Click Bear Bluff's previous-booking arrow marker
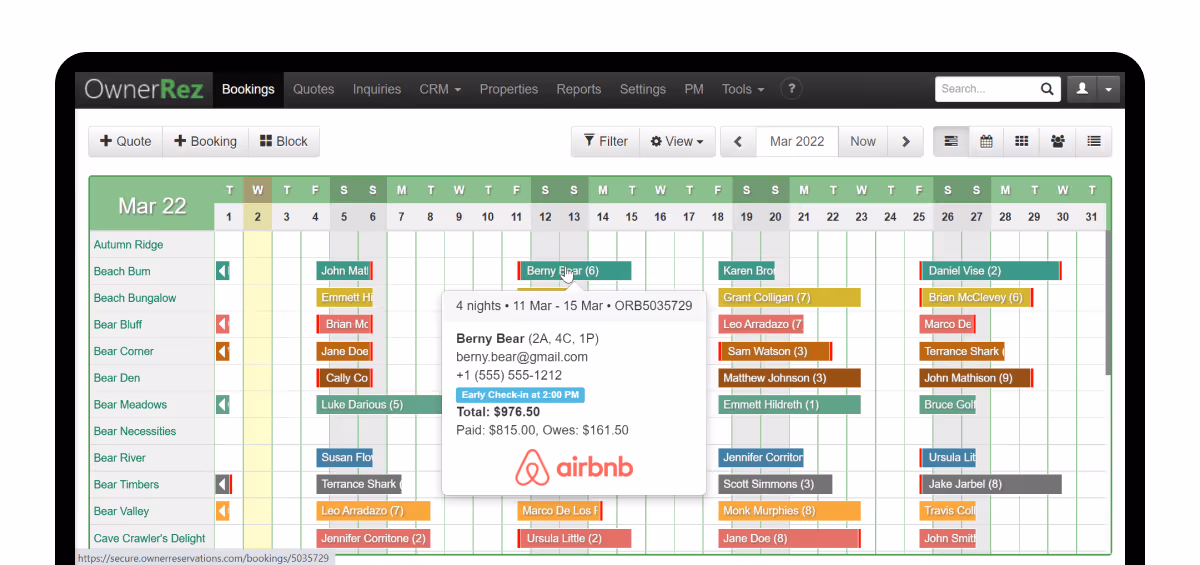The height and width of the screenshot is (565, 1200). (223, 324)
